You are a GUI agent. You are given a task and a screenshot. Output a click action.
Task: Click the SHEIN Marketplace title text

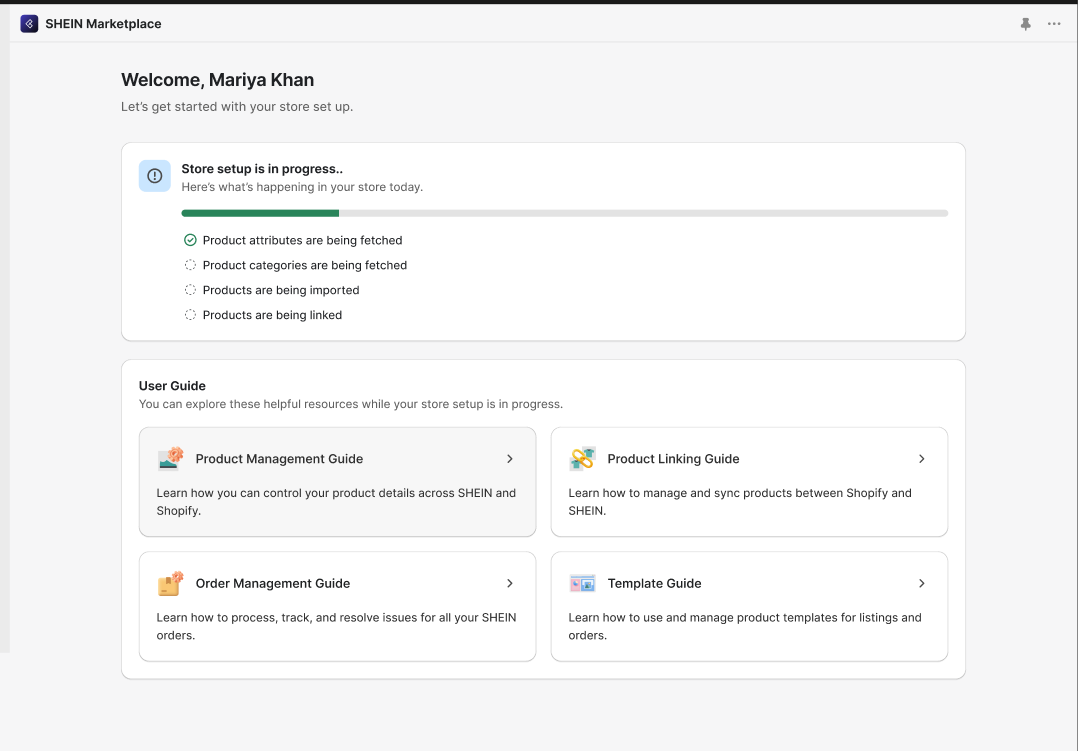[x=103, y=24]
